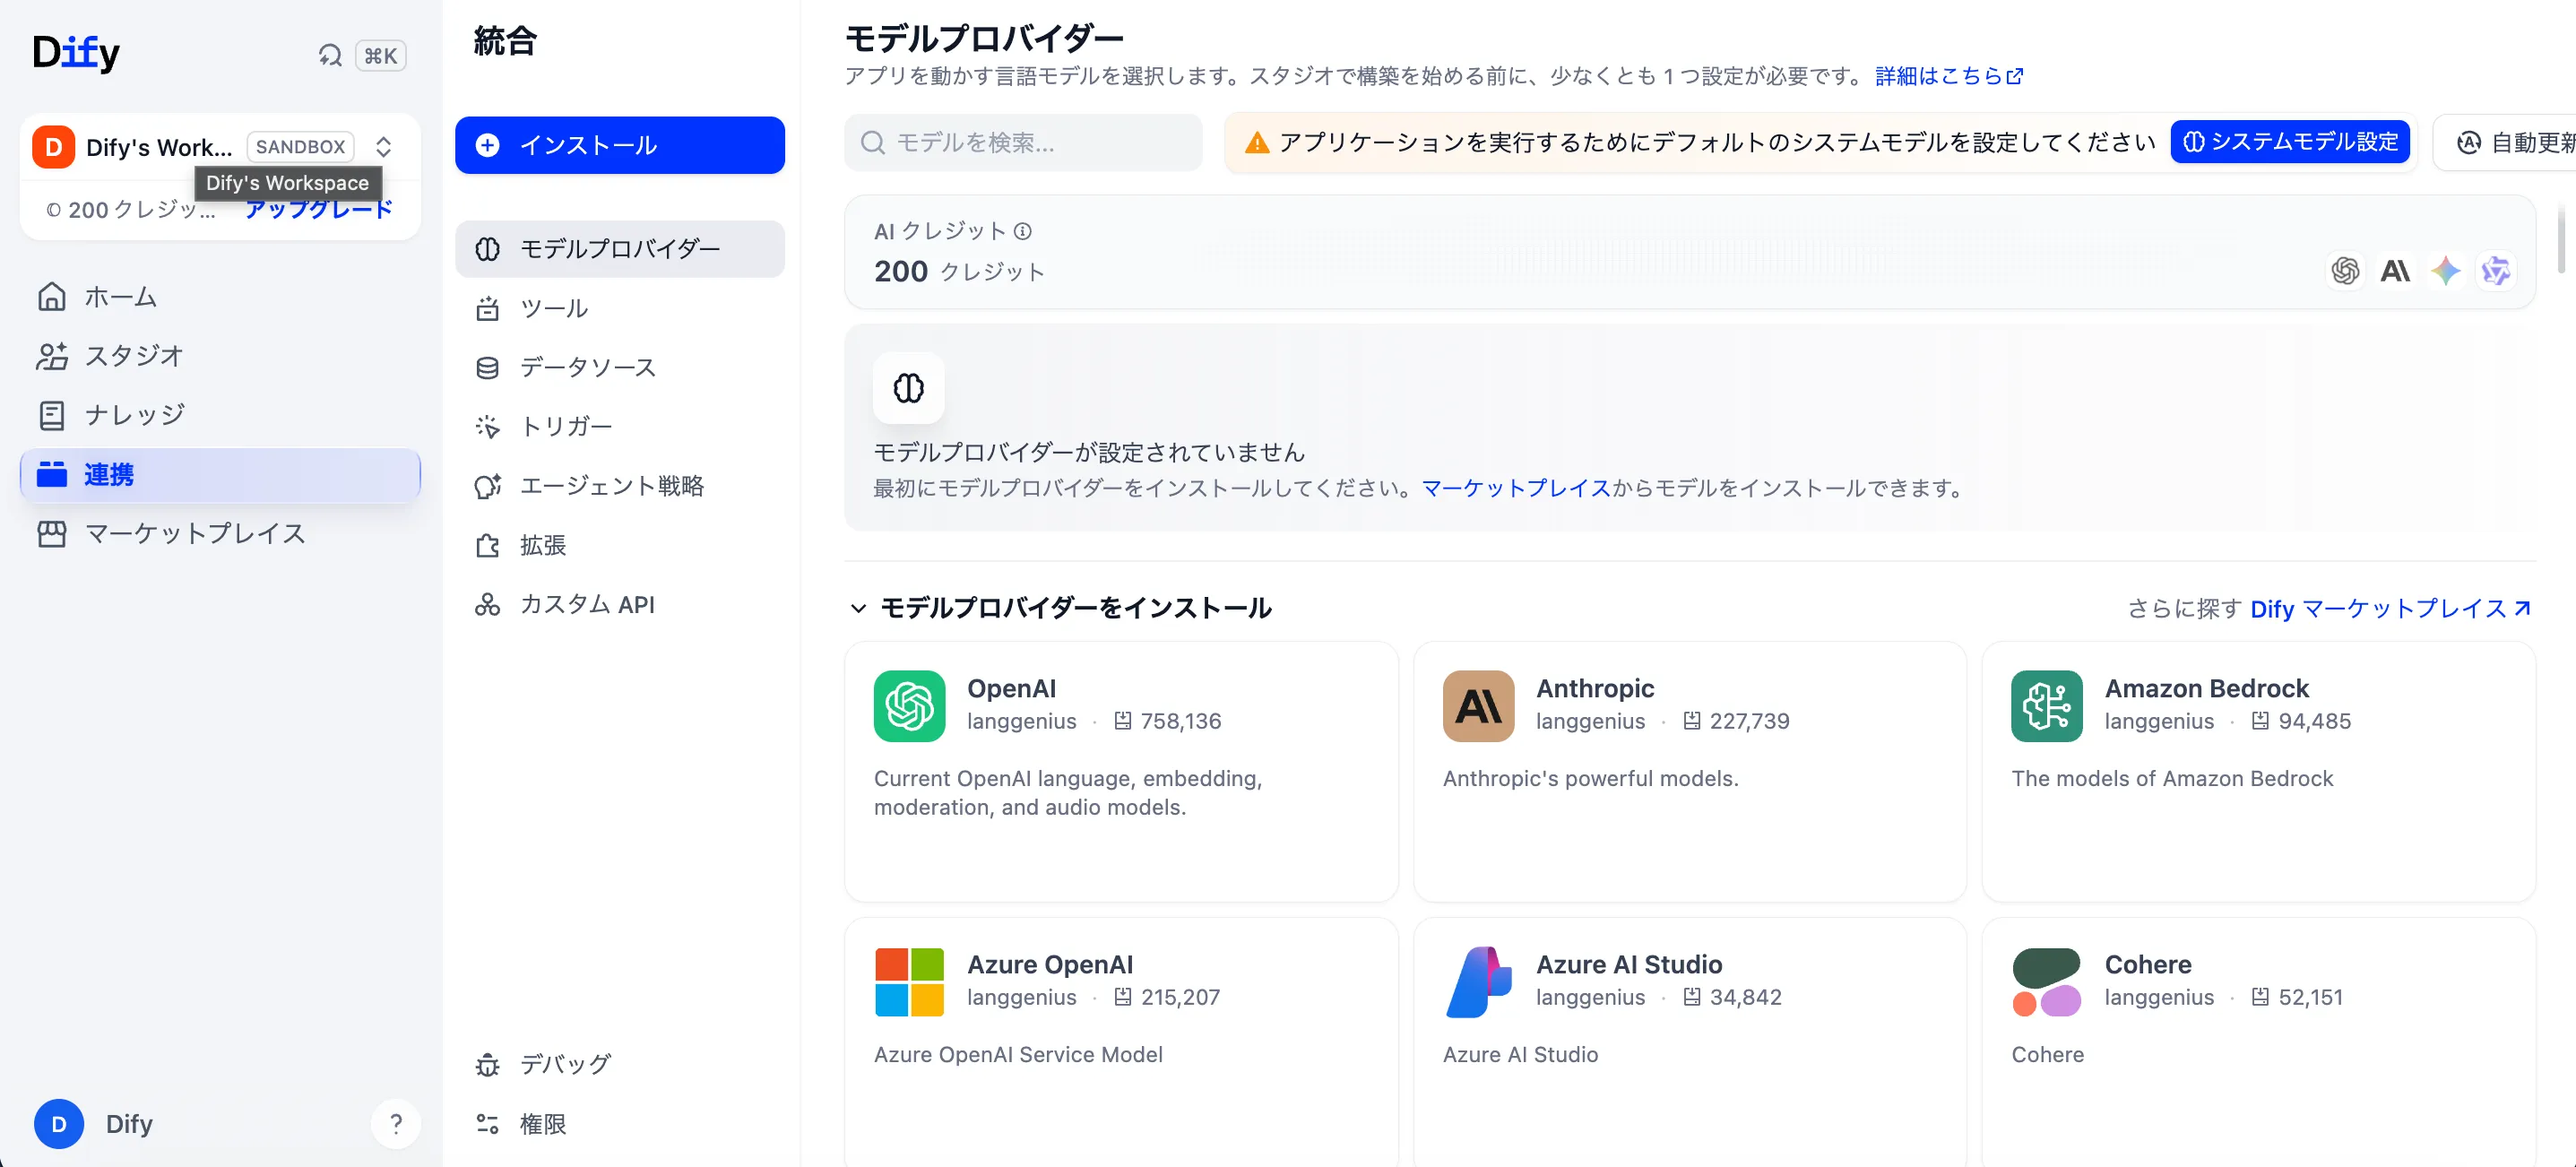This screenshot has height=1167, width=2576.
Task: Open the Dify マーケットプレイス link
Action: coord(2391,608)
